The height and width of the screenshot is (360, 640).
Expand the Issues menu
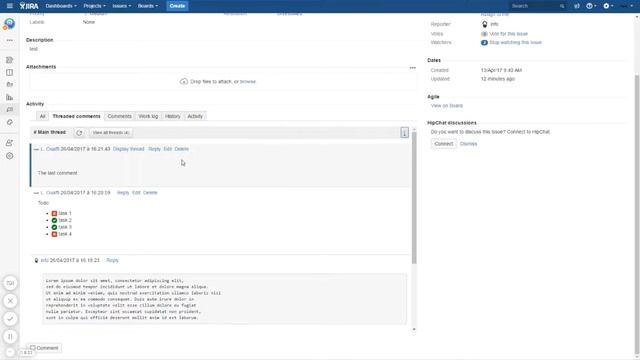click(122, 6)
